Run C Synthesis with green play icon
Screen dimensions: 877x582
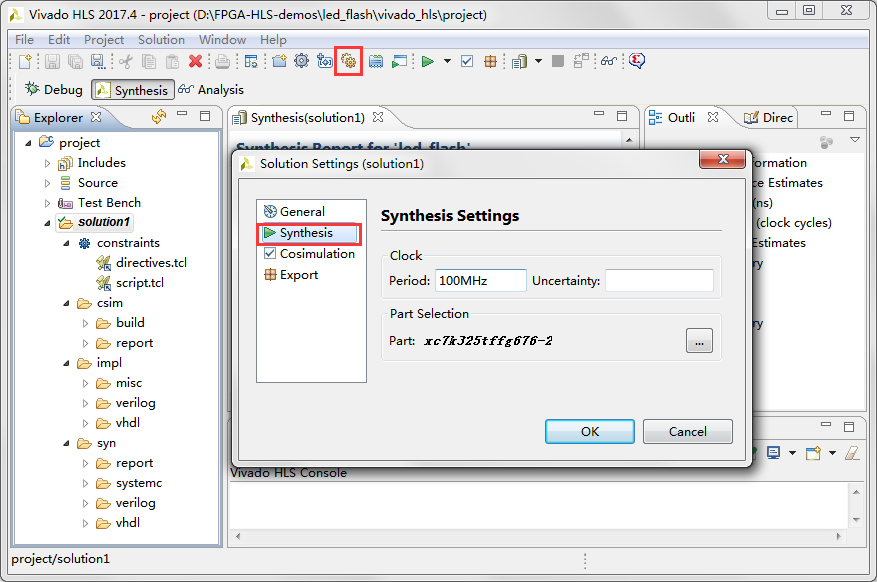pos(427,61)
